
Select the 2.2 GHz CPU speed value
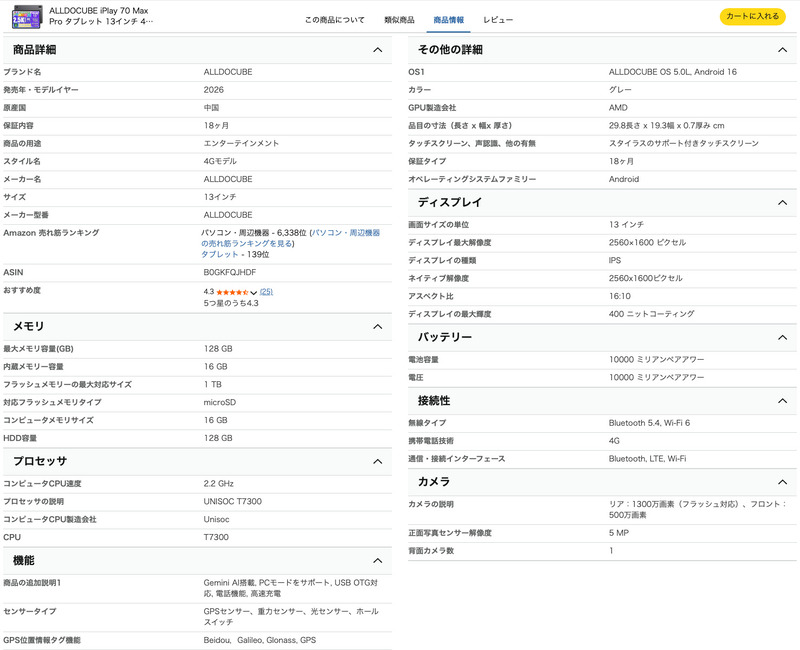click(218, 484)
